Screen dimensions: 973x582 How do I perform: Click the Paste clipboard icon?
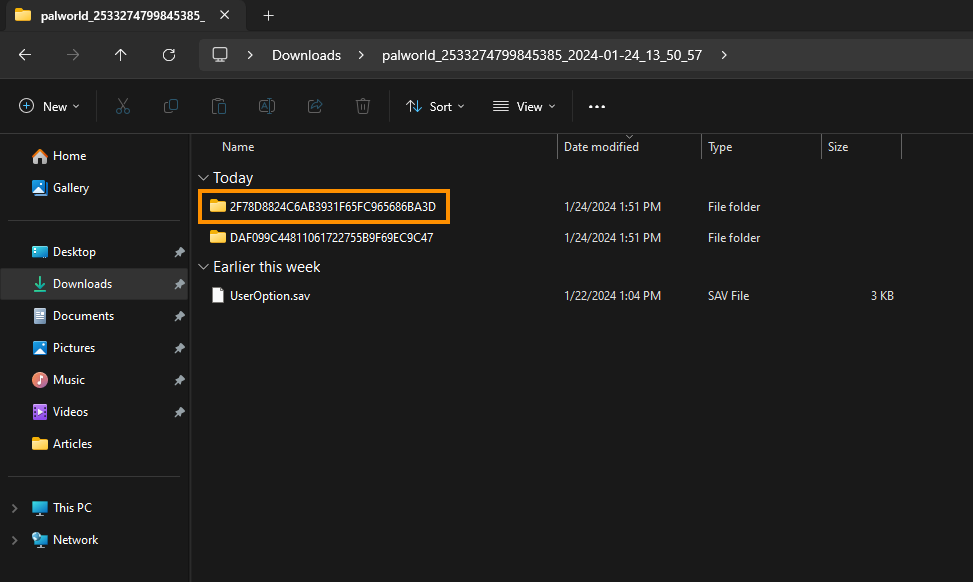pyautogui.click(x=218, y=107)
